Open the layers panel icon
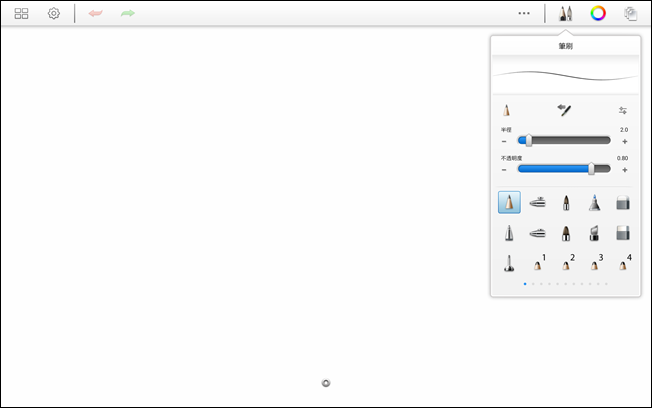The width and height of the screenshot is (652, 408). (630, 14)
